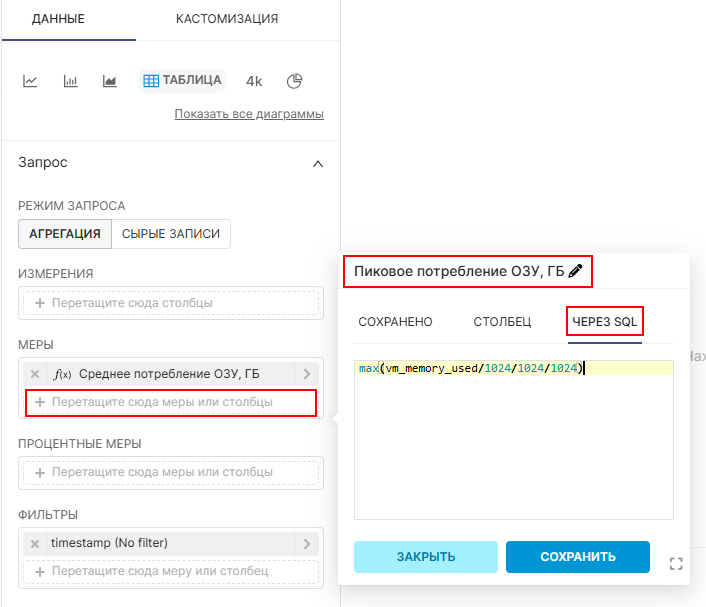Viewport: 706px width, 607px height.
Task: Click the expand editor fullscreen icon
Action: point(676,563)
